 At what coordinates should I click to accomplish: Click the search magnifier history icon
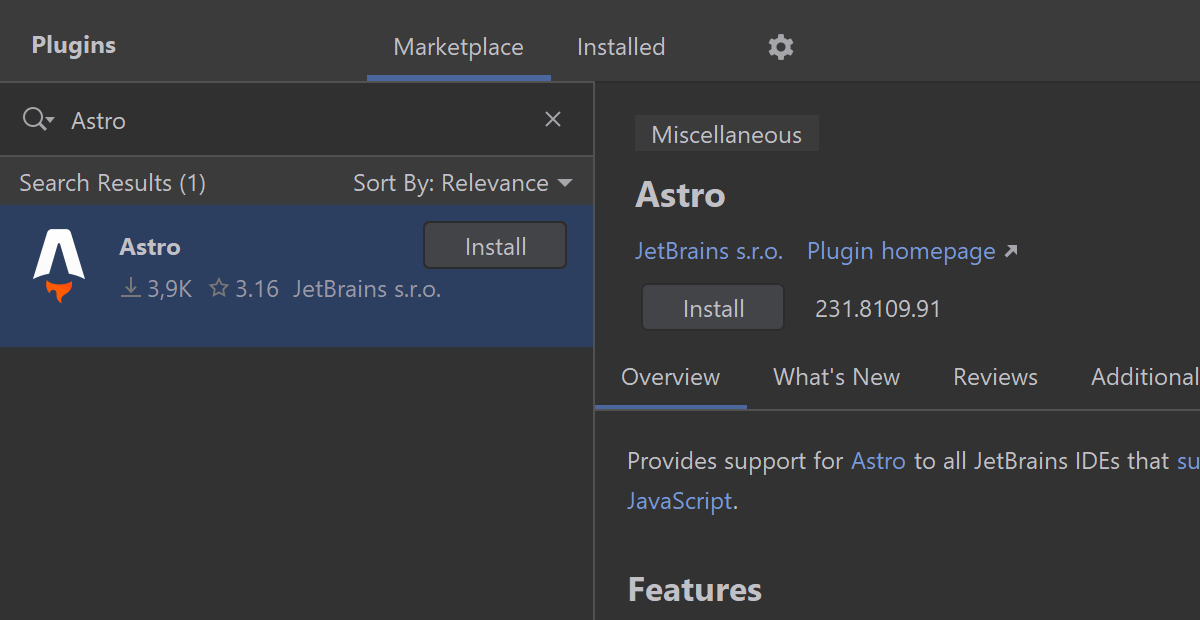point(38,120)
